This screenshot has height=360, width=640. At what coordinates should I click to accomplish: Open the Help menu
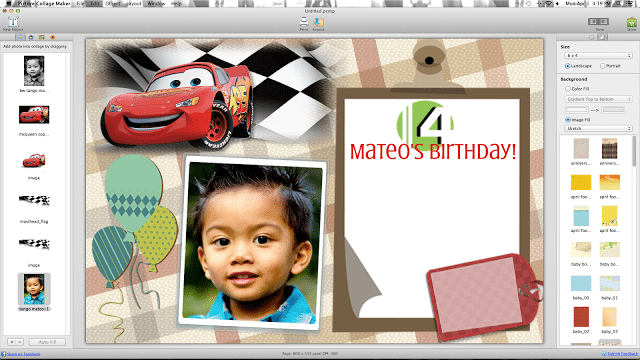pyautogui.click(x=176, y=3)
